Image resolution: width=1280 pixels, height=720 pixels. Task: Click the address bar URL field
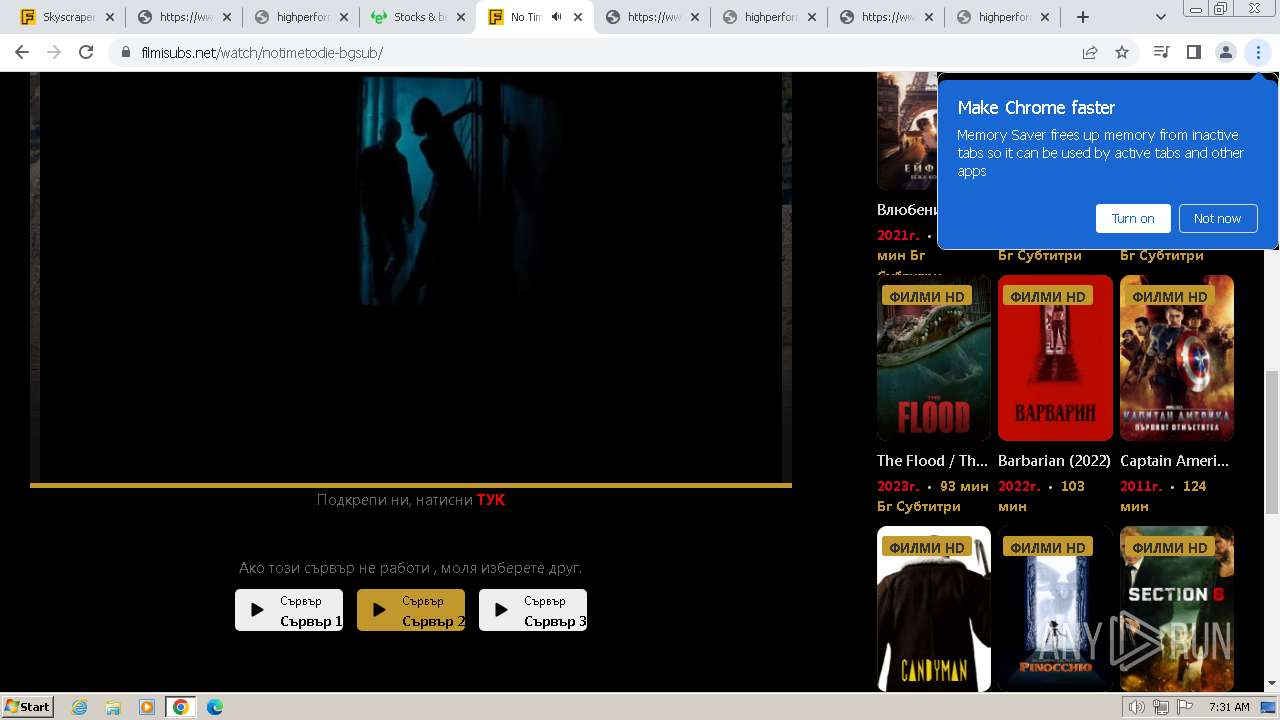pos(600,53)
